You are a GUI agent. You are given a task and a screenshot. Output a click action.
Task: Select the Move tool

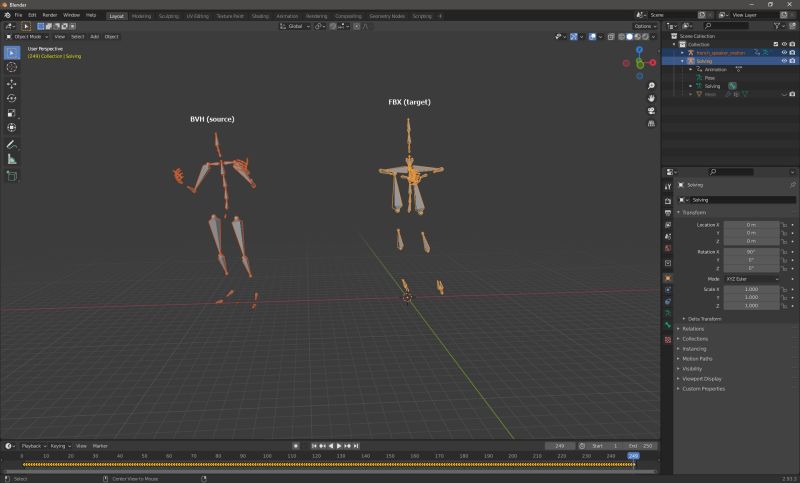(12, 84)
